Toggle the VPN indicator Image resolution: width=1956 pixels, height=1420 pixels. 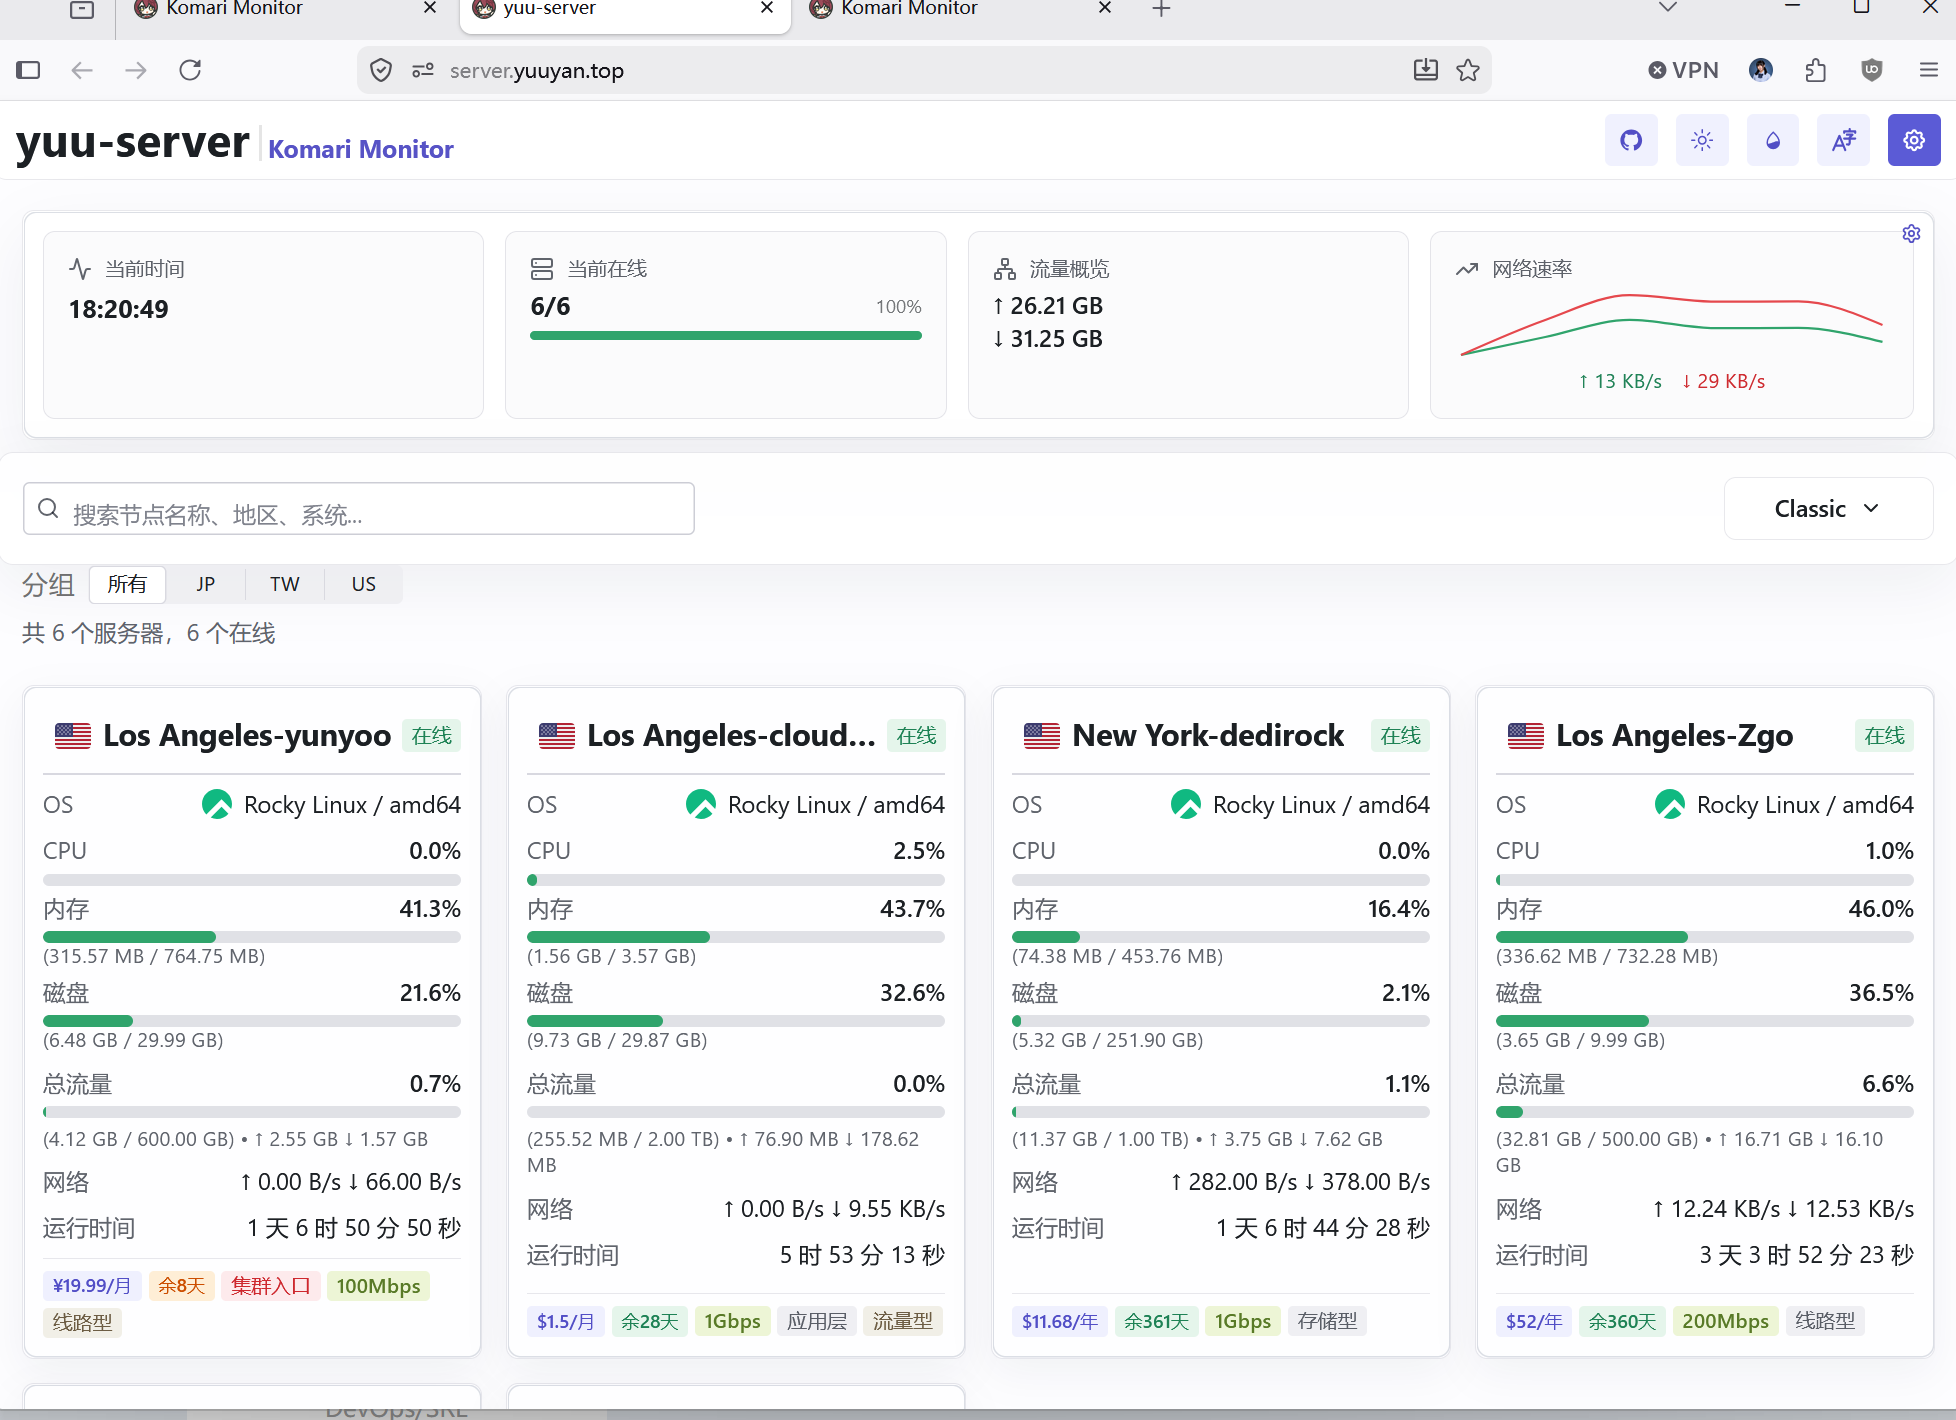tap(1683, 70)
